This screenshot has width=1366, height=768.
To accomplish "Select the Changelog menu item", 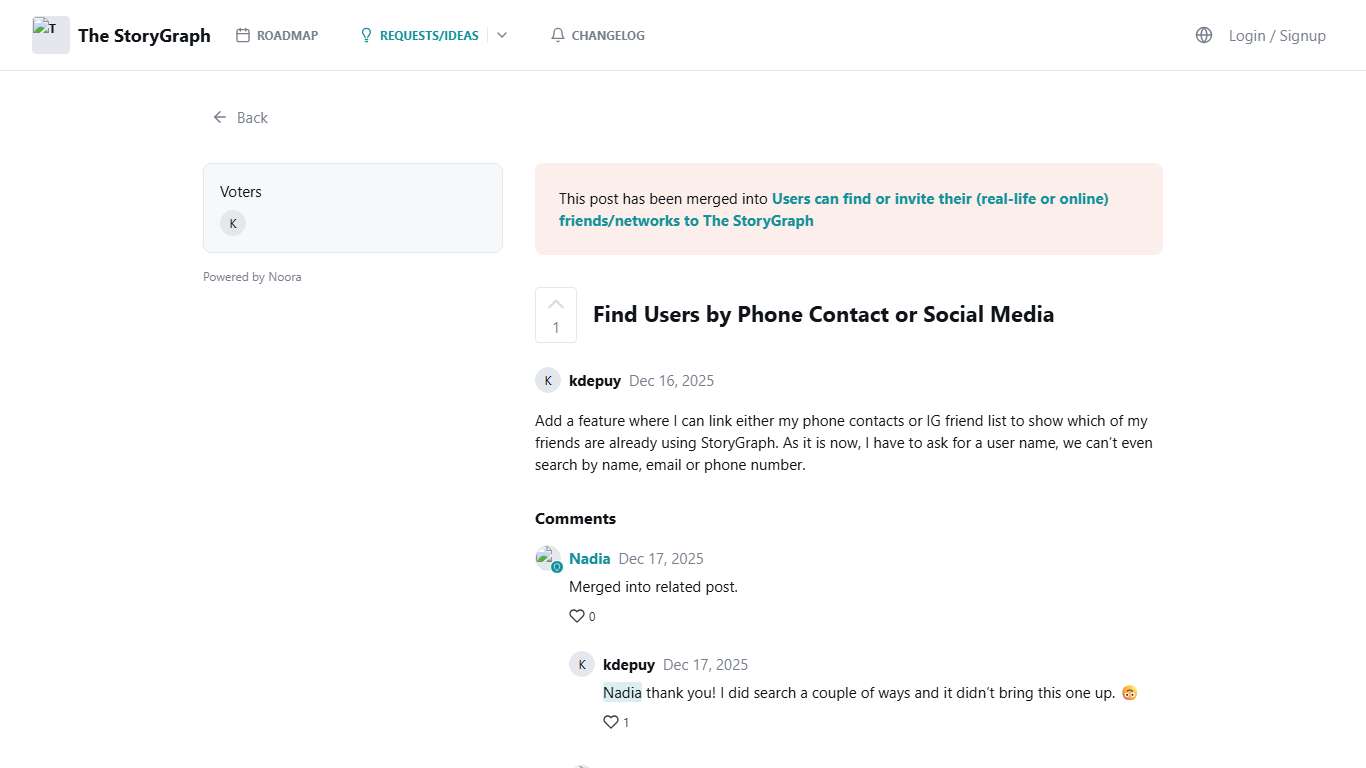I will tap(608, 34).
